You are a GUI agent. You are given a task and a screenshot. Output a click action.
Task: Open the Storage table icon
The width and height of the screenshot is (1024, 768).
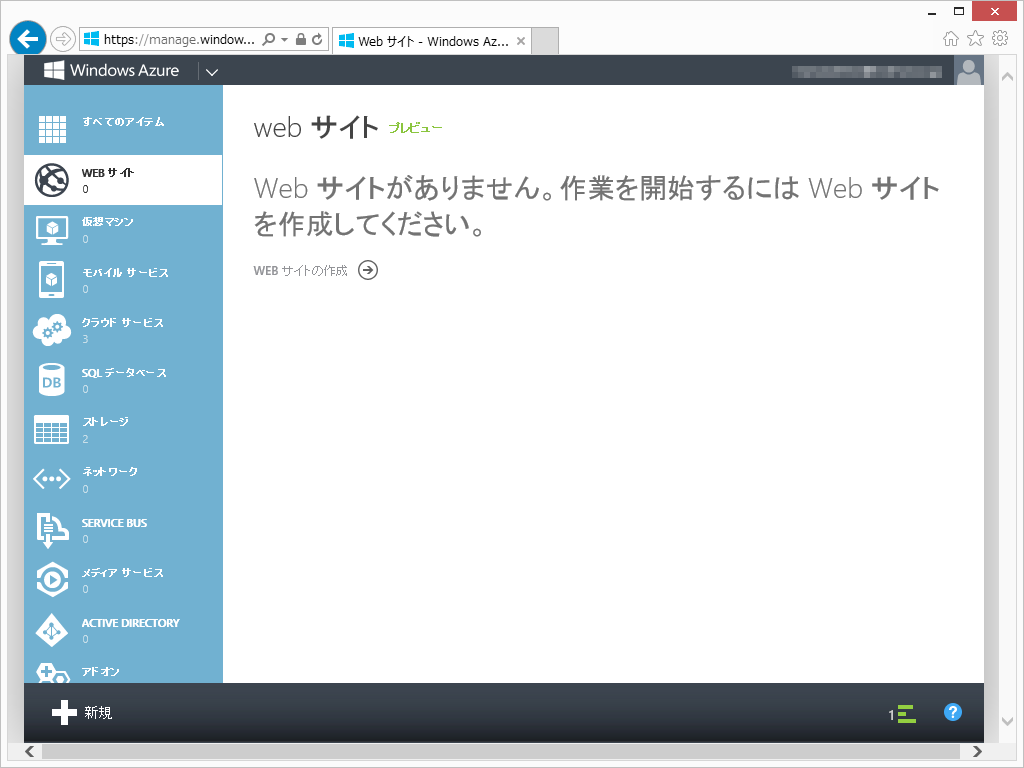tap(52, 430)
